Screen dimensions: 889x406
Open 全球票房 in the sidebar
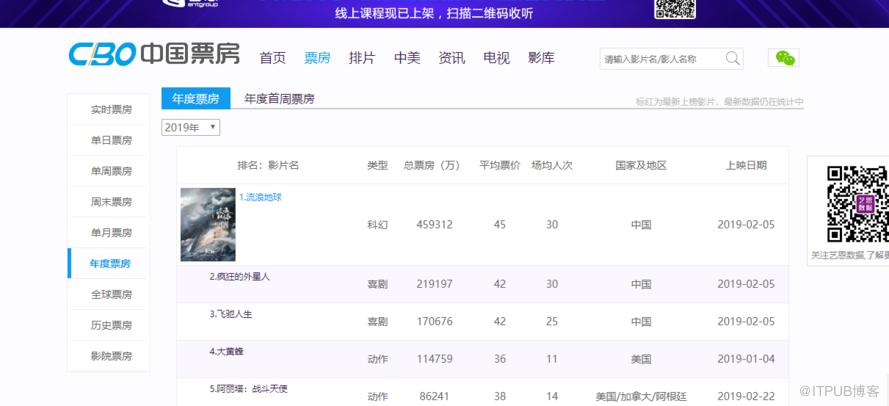111,294
